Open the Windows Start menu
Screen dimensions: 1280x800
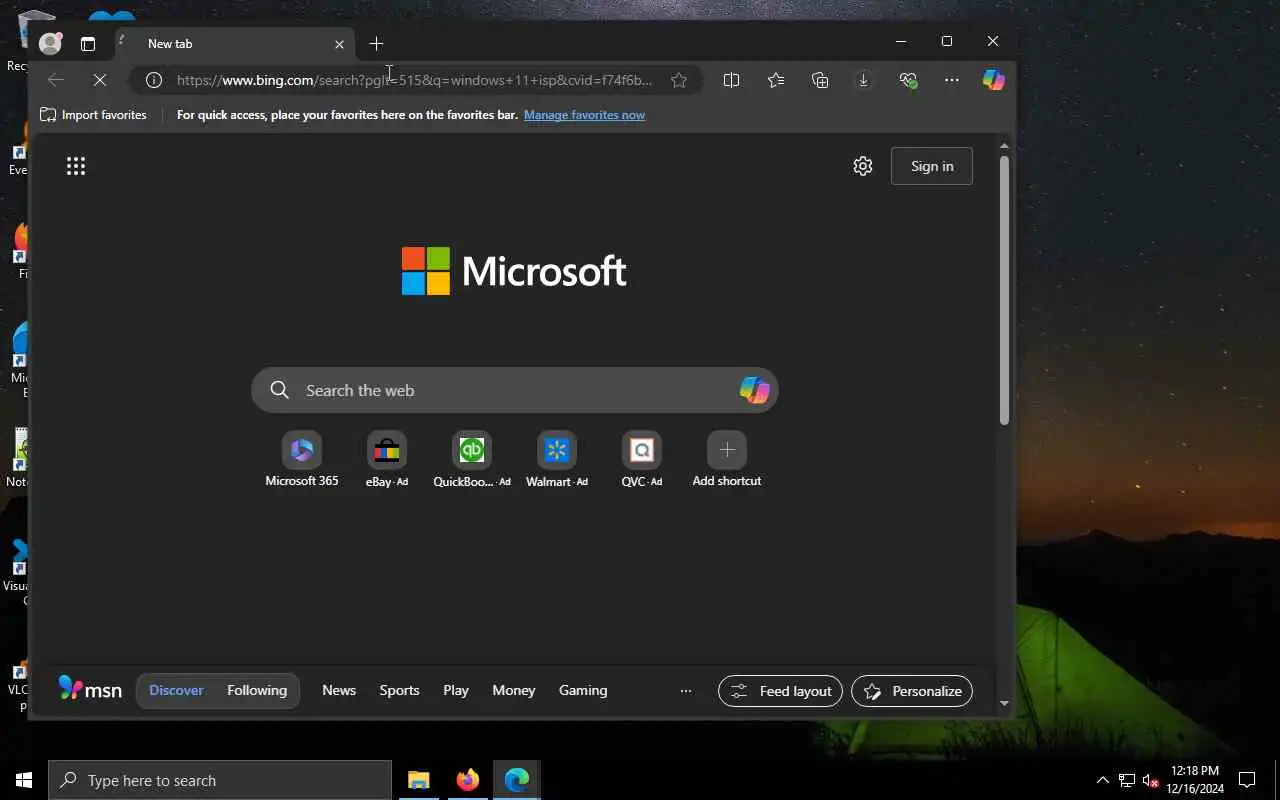point(24,780)
